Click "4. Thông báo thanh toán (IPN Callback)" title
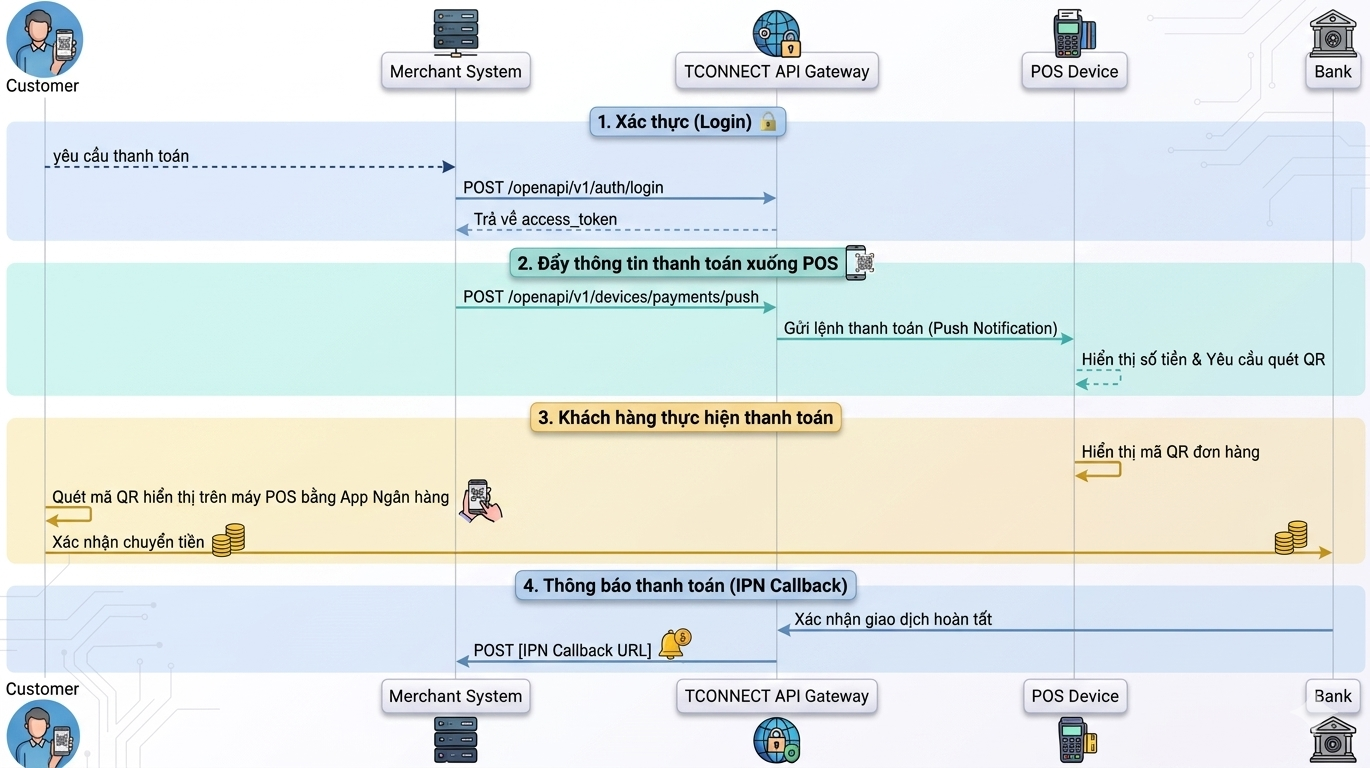The height and width of the screenshot is (768, 1370). pyautogui.click(x=686, y=585)
